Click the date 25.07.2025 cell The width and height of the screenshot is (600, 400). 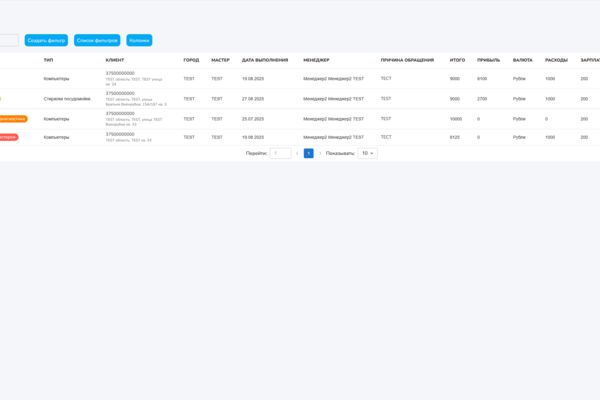[x=253, y=119]
